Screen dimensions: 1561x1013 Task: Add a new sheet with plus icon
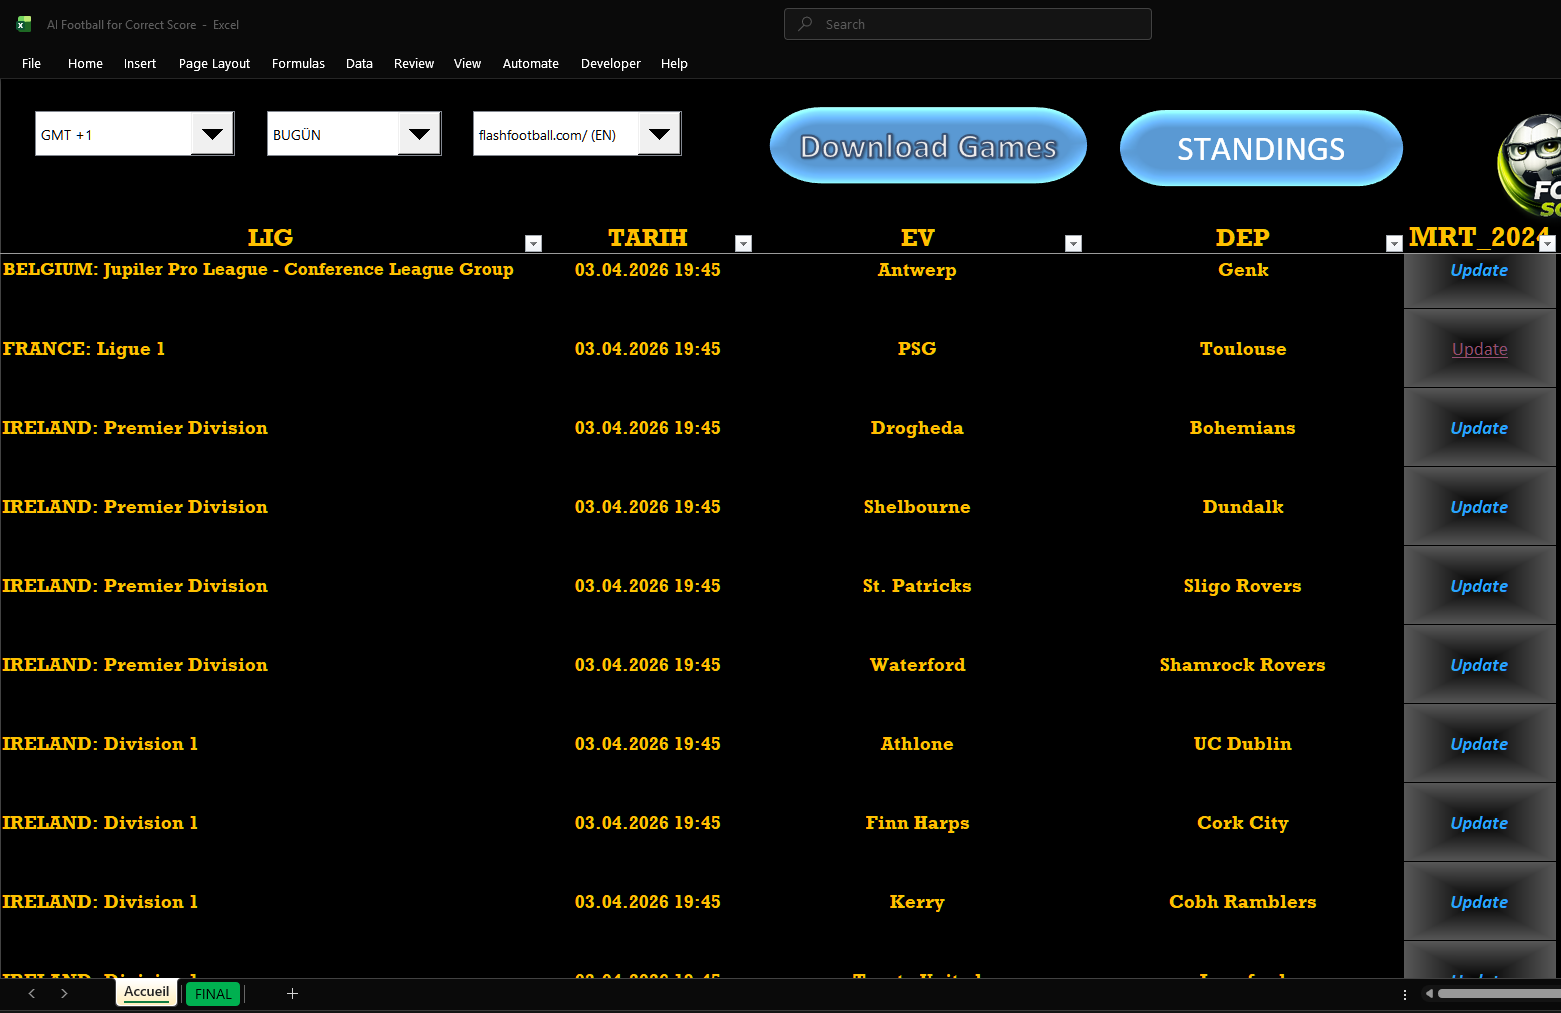click(292, 993)
